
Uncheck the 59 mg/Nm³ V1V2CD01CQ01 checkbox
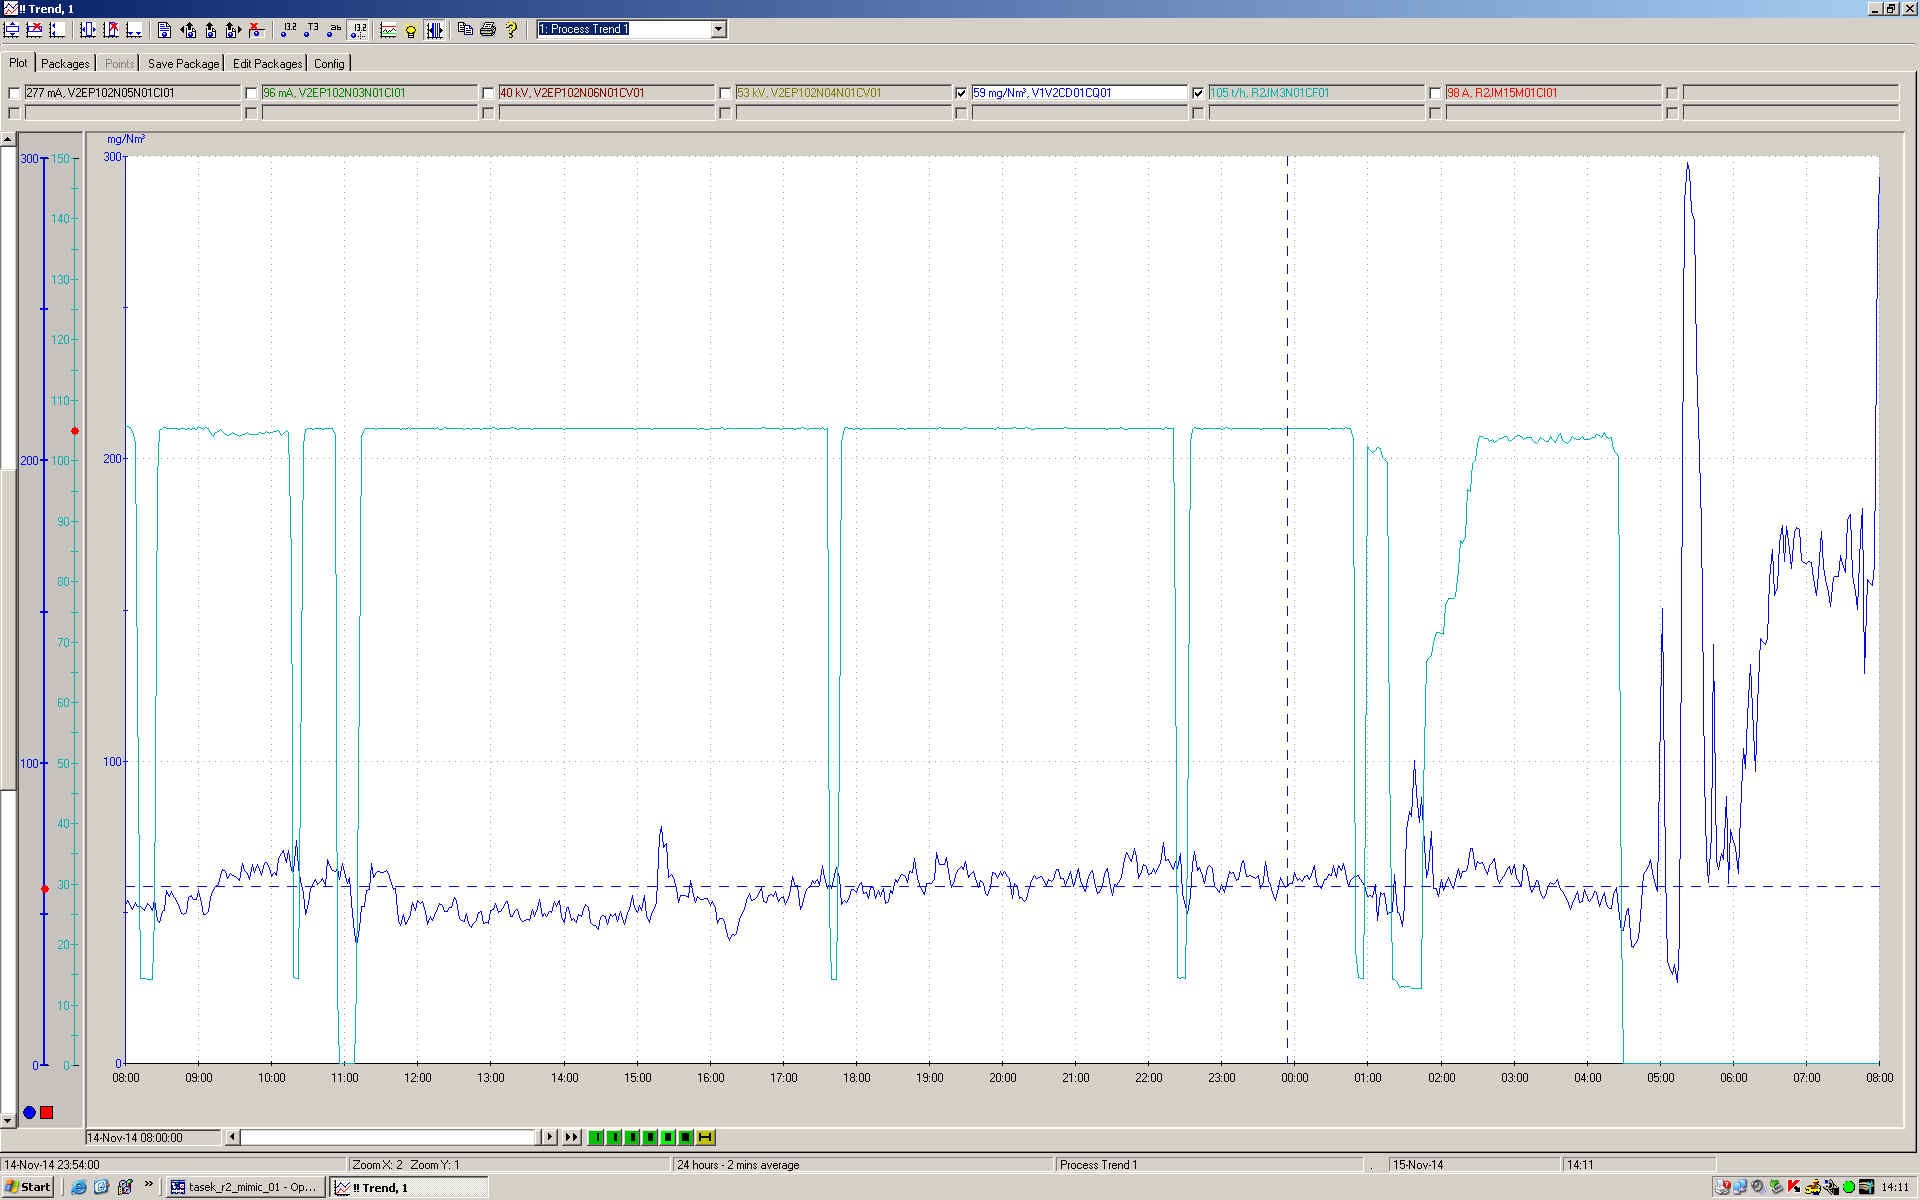point(961,93)
